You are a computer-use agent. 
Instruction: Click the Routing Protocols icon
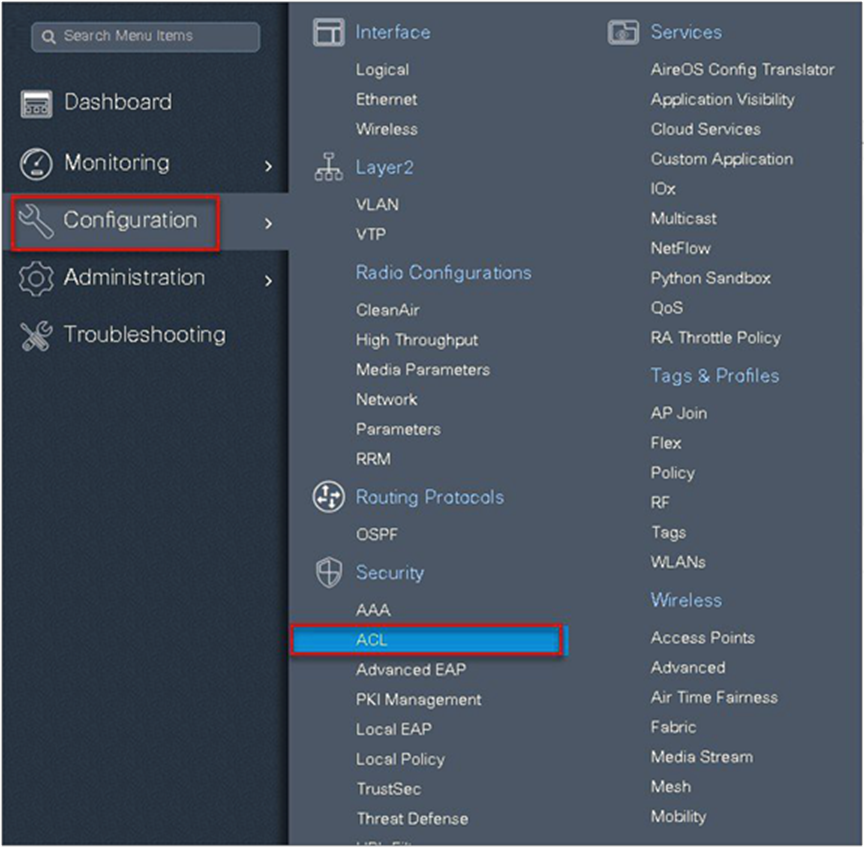pos(328,497)
